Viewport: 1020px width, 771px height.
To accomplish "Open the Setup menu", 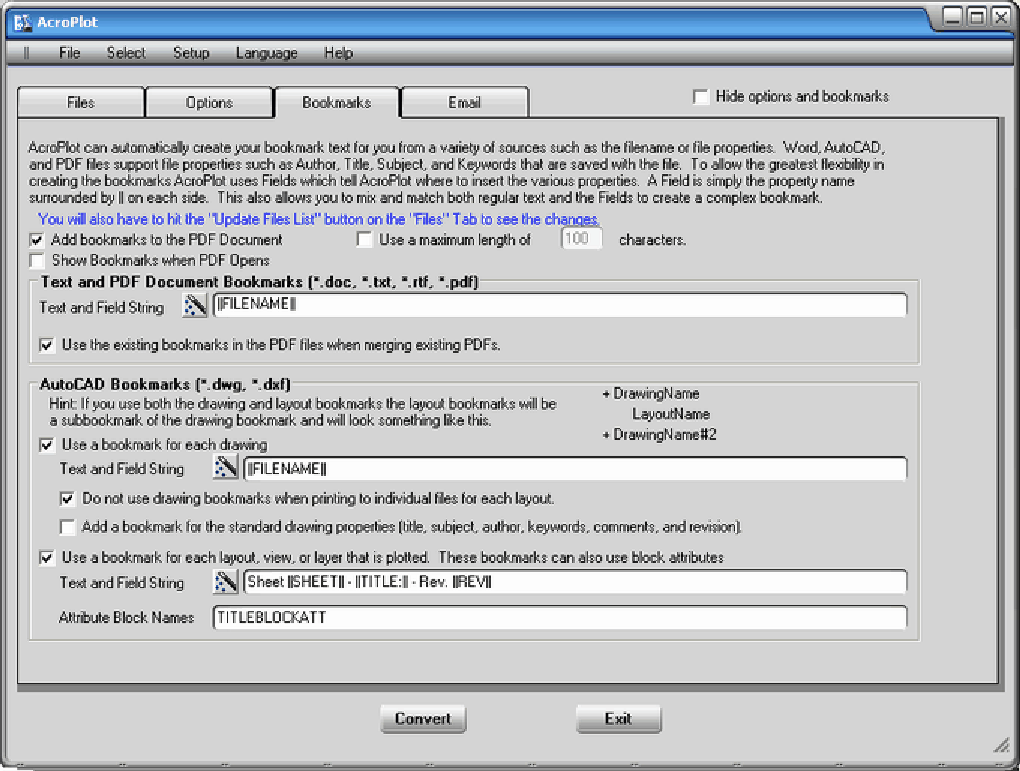I will 191,53.
